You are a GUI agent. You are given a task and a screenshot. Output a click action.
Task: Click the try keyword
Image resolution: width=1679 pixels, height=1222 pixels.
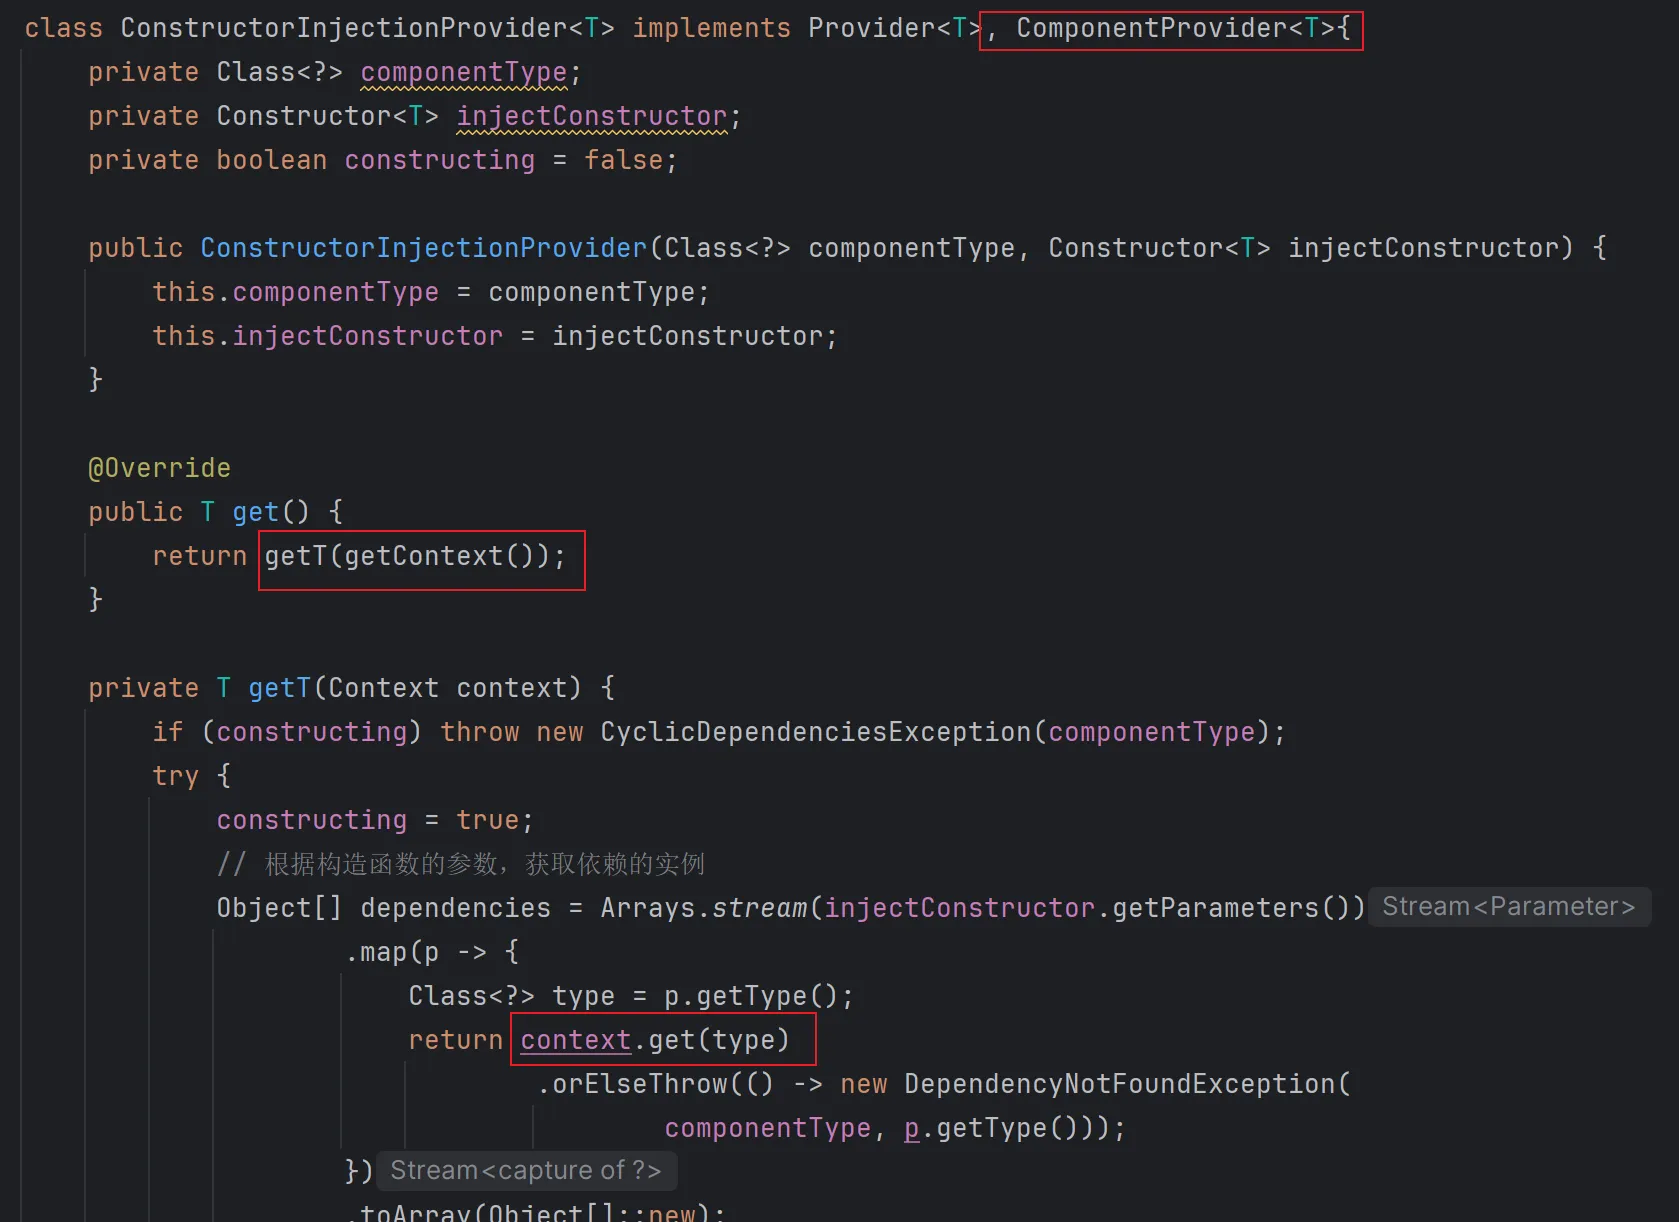tap(175, 776)
